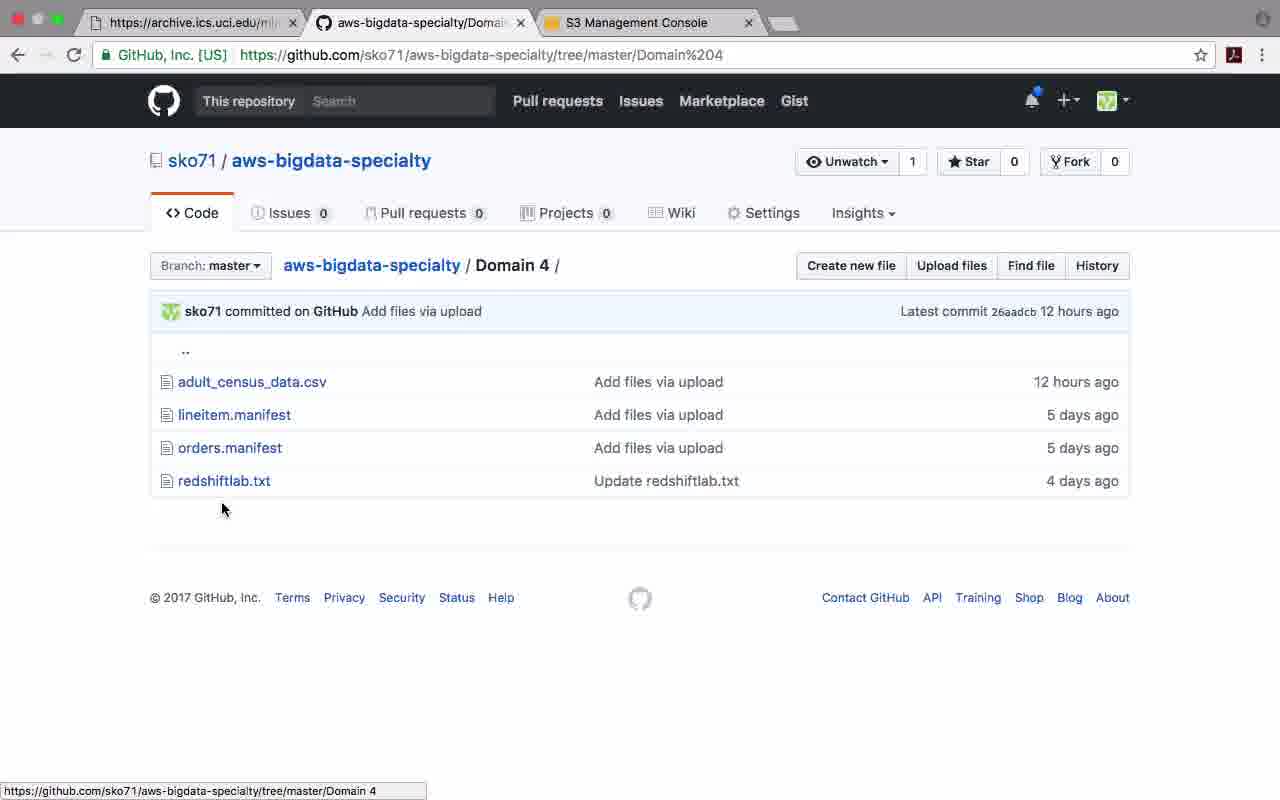This screenshot has height=800, width=1280.
Task: Open Pull requests in the top navigation
Action: [558, 101]
